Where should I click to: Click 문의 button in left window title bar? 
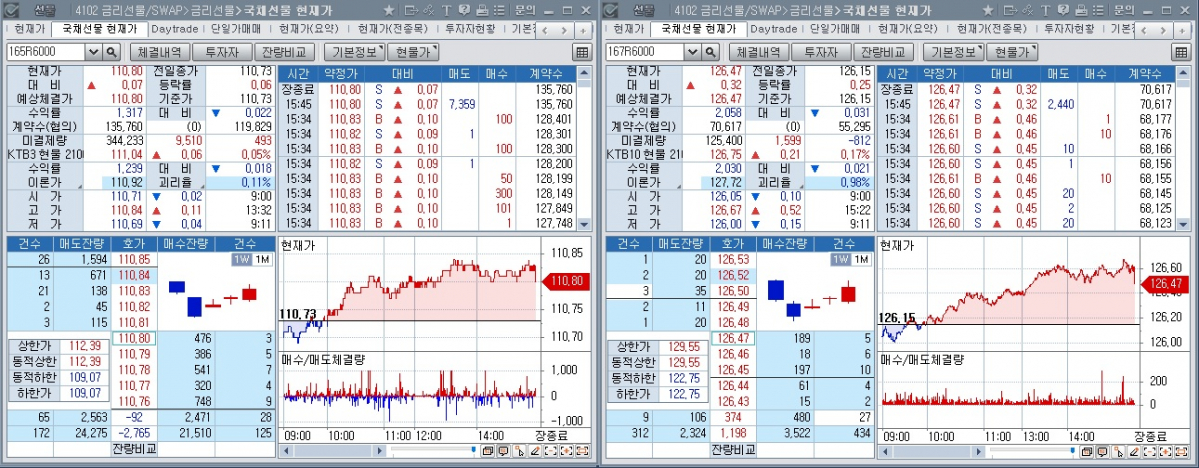pyautogui.click(x=525, y=11)
